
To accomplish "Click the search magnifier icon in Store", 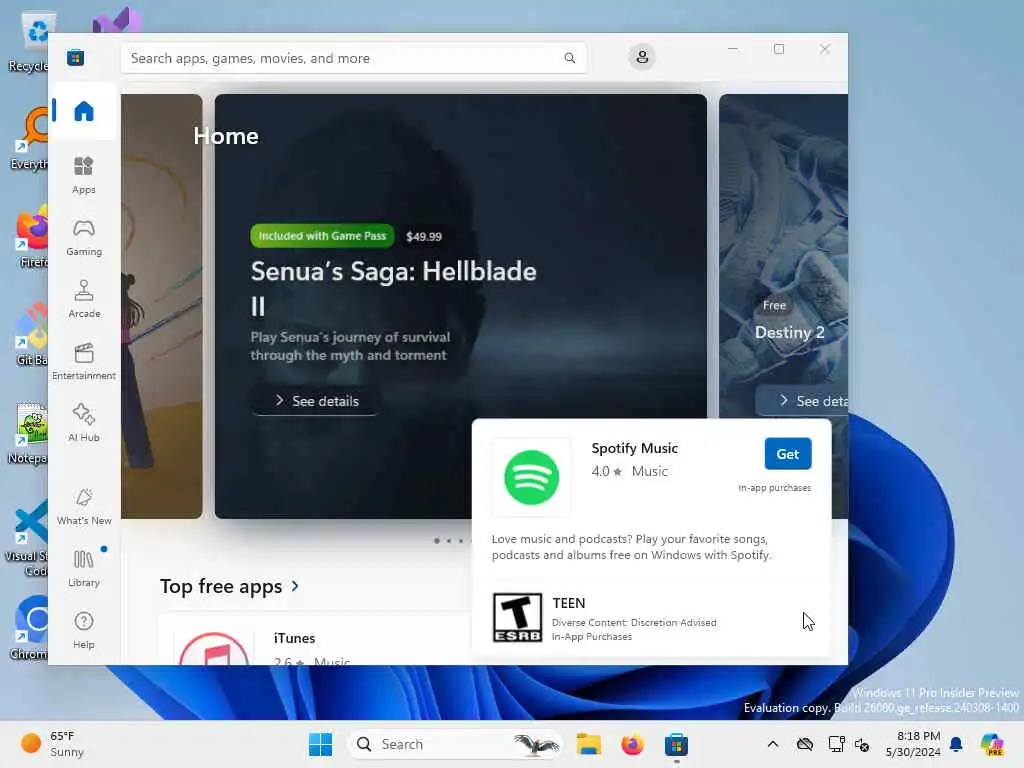I will point(569,58).
